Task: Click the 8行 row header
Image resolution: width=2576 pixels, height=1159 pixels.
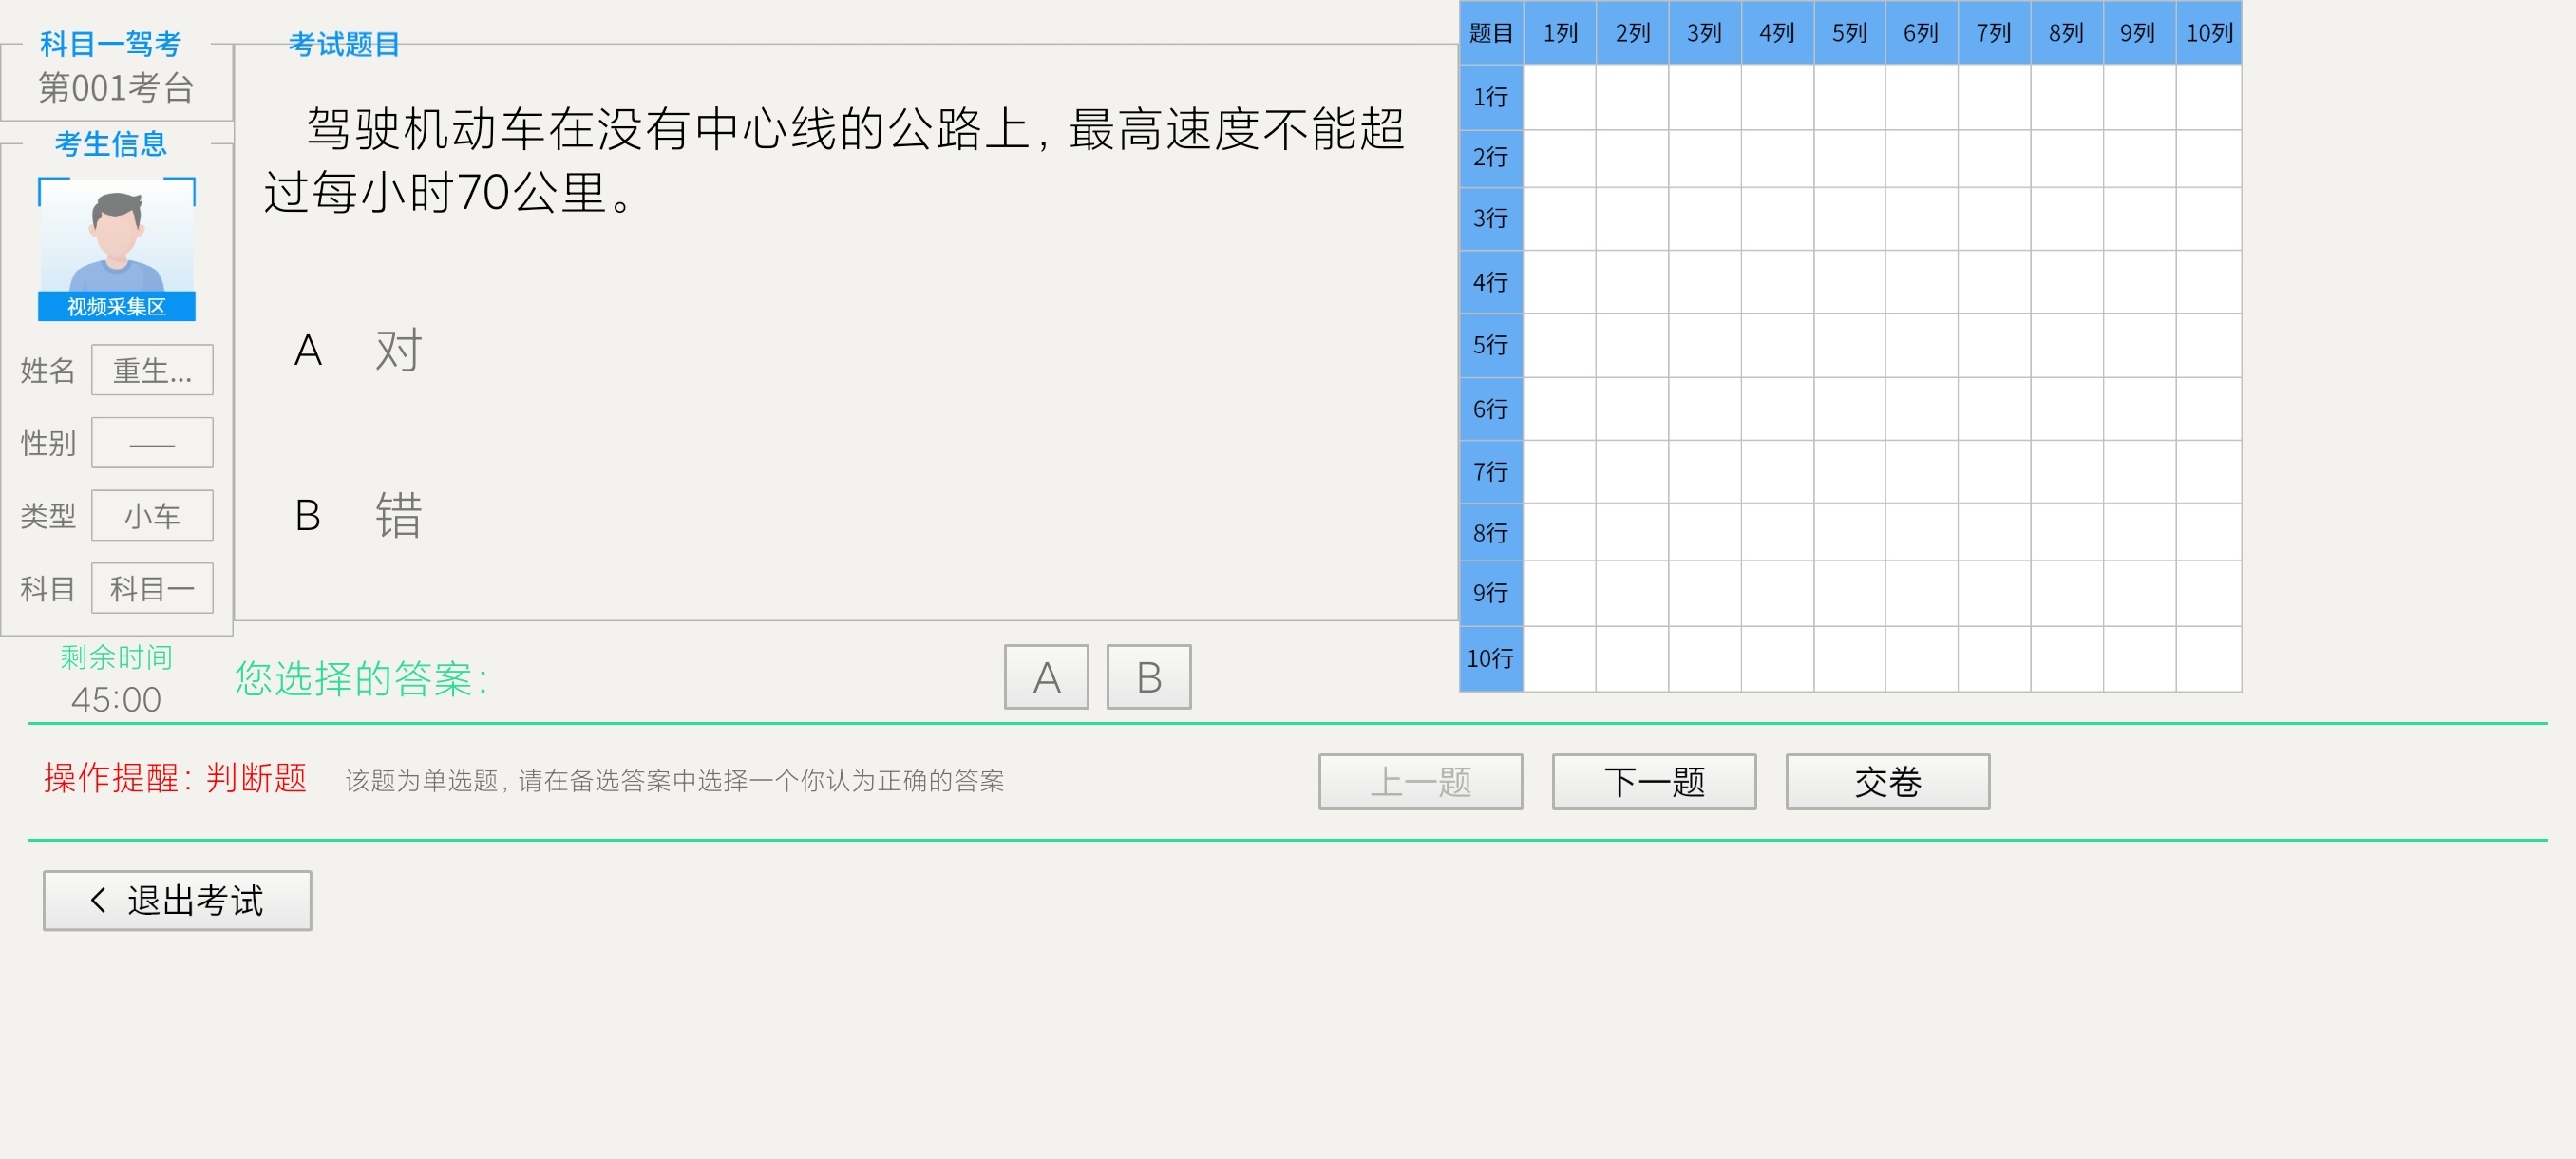Action: tap(1491, 532)
